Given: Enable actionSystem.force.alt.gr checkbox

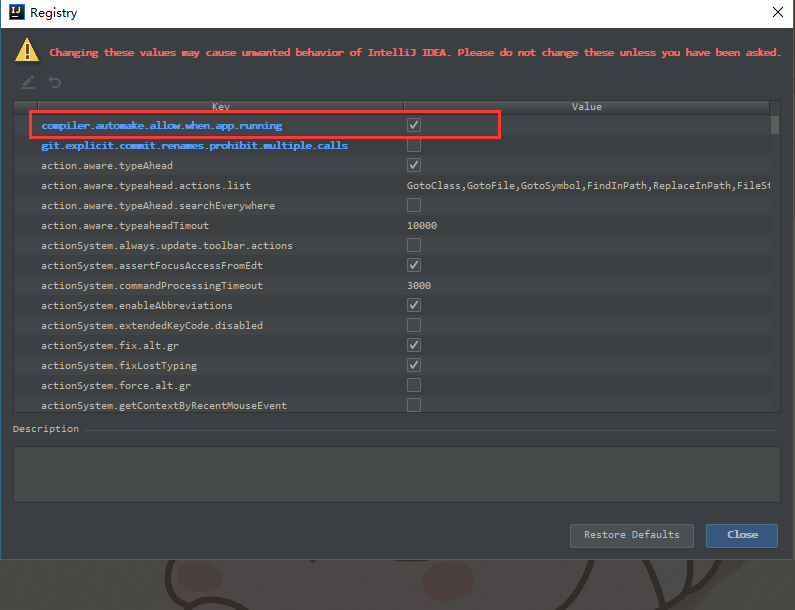Looking at the screenshot, I should coord(414,385).
